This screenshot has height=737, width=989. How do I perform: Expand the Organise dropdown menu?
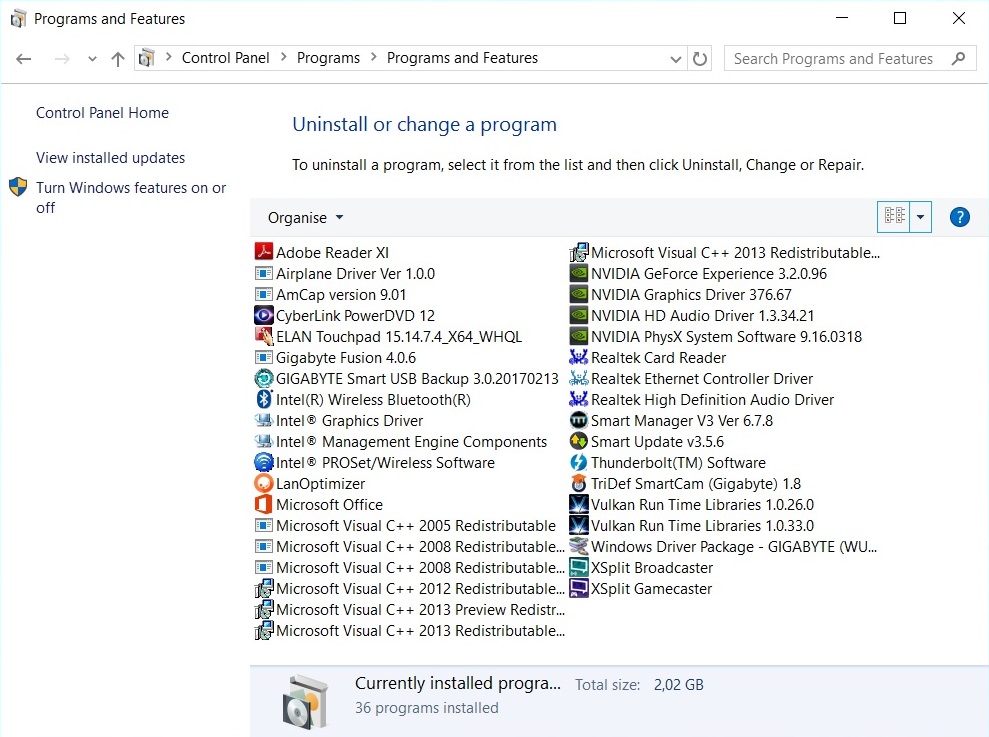click(x=305, y=218)
